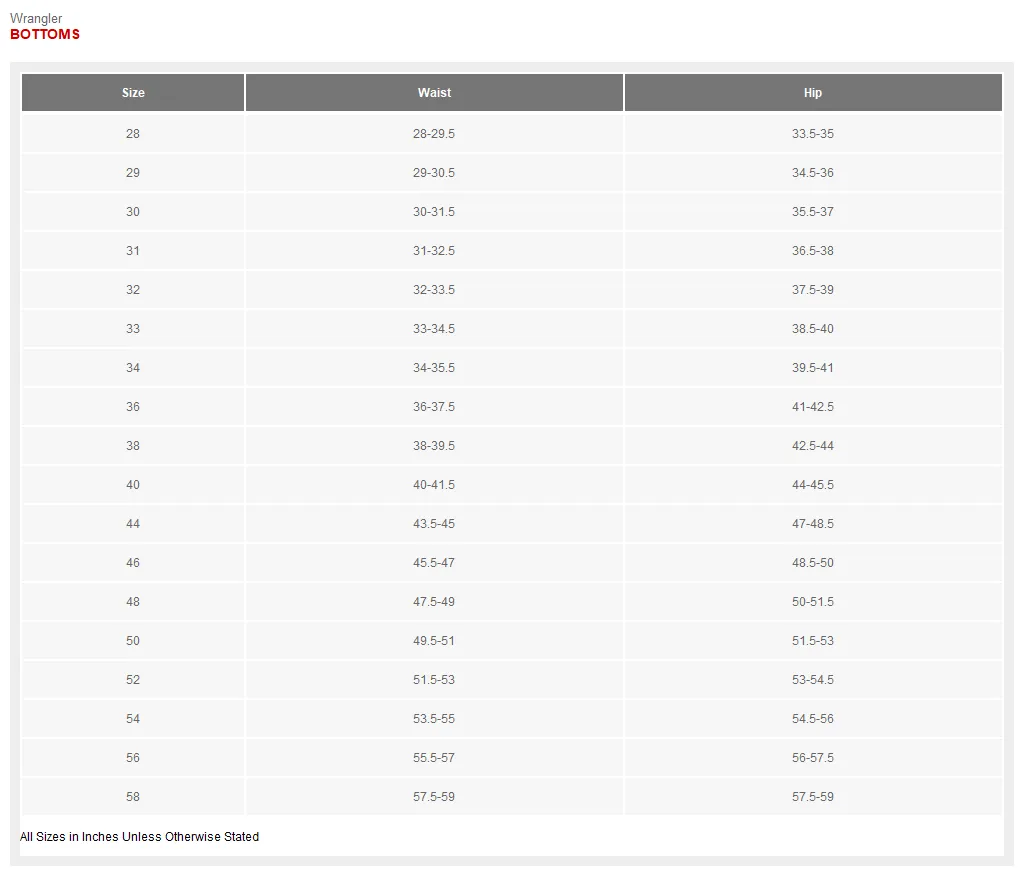Click size 58 in the Size column
This screenshot has height=881, width=1024.
click(x=133, y=797)
